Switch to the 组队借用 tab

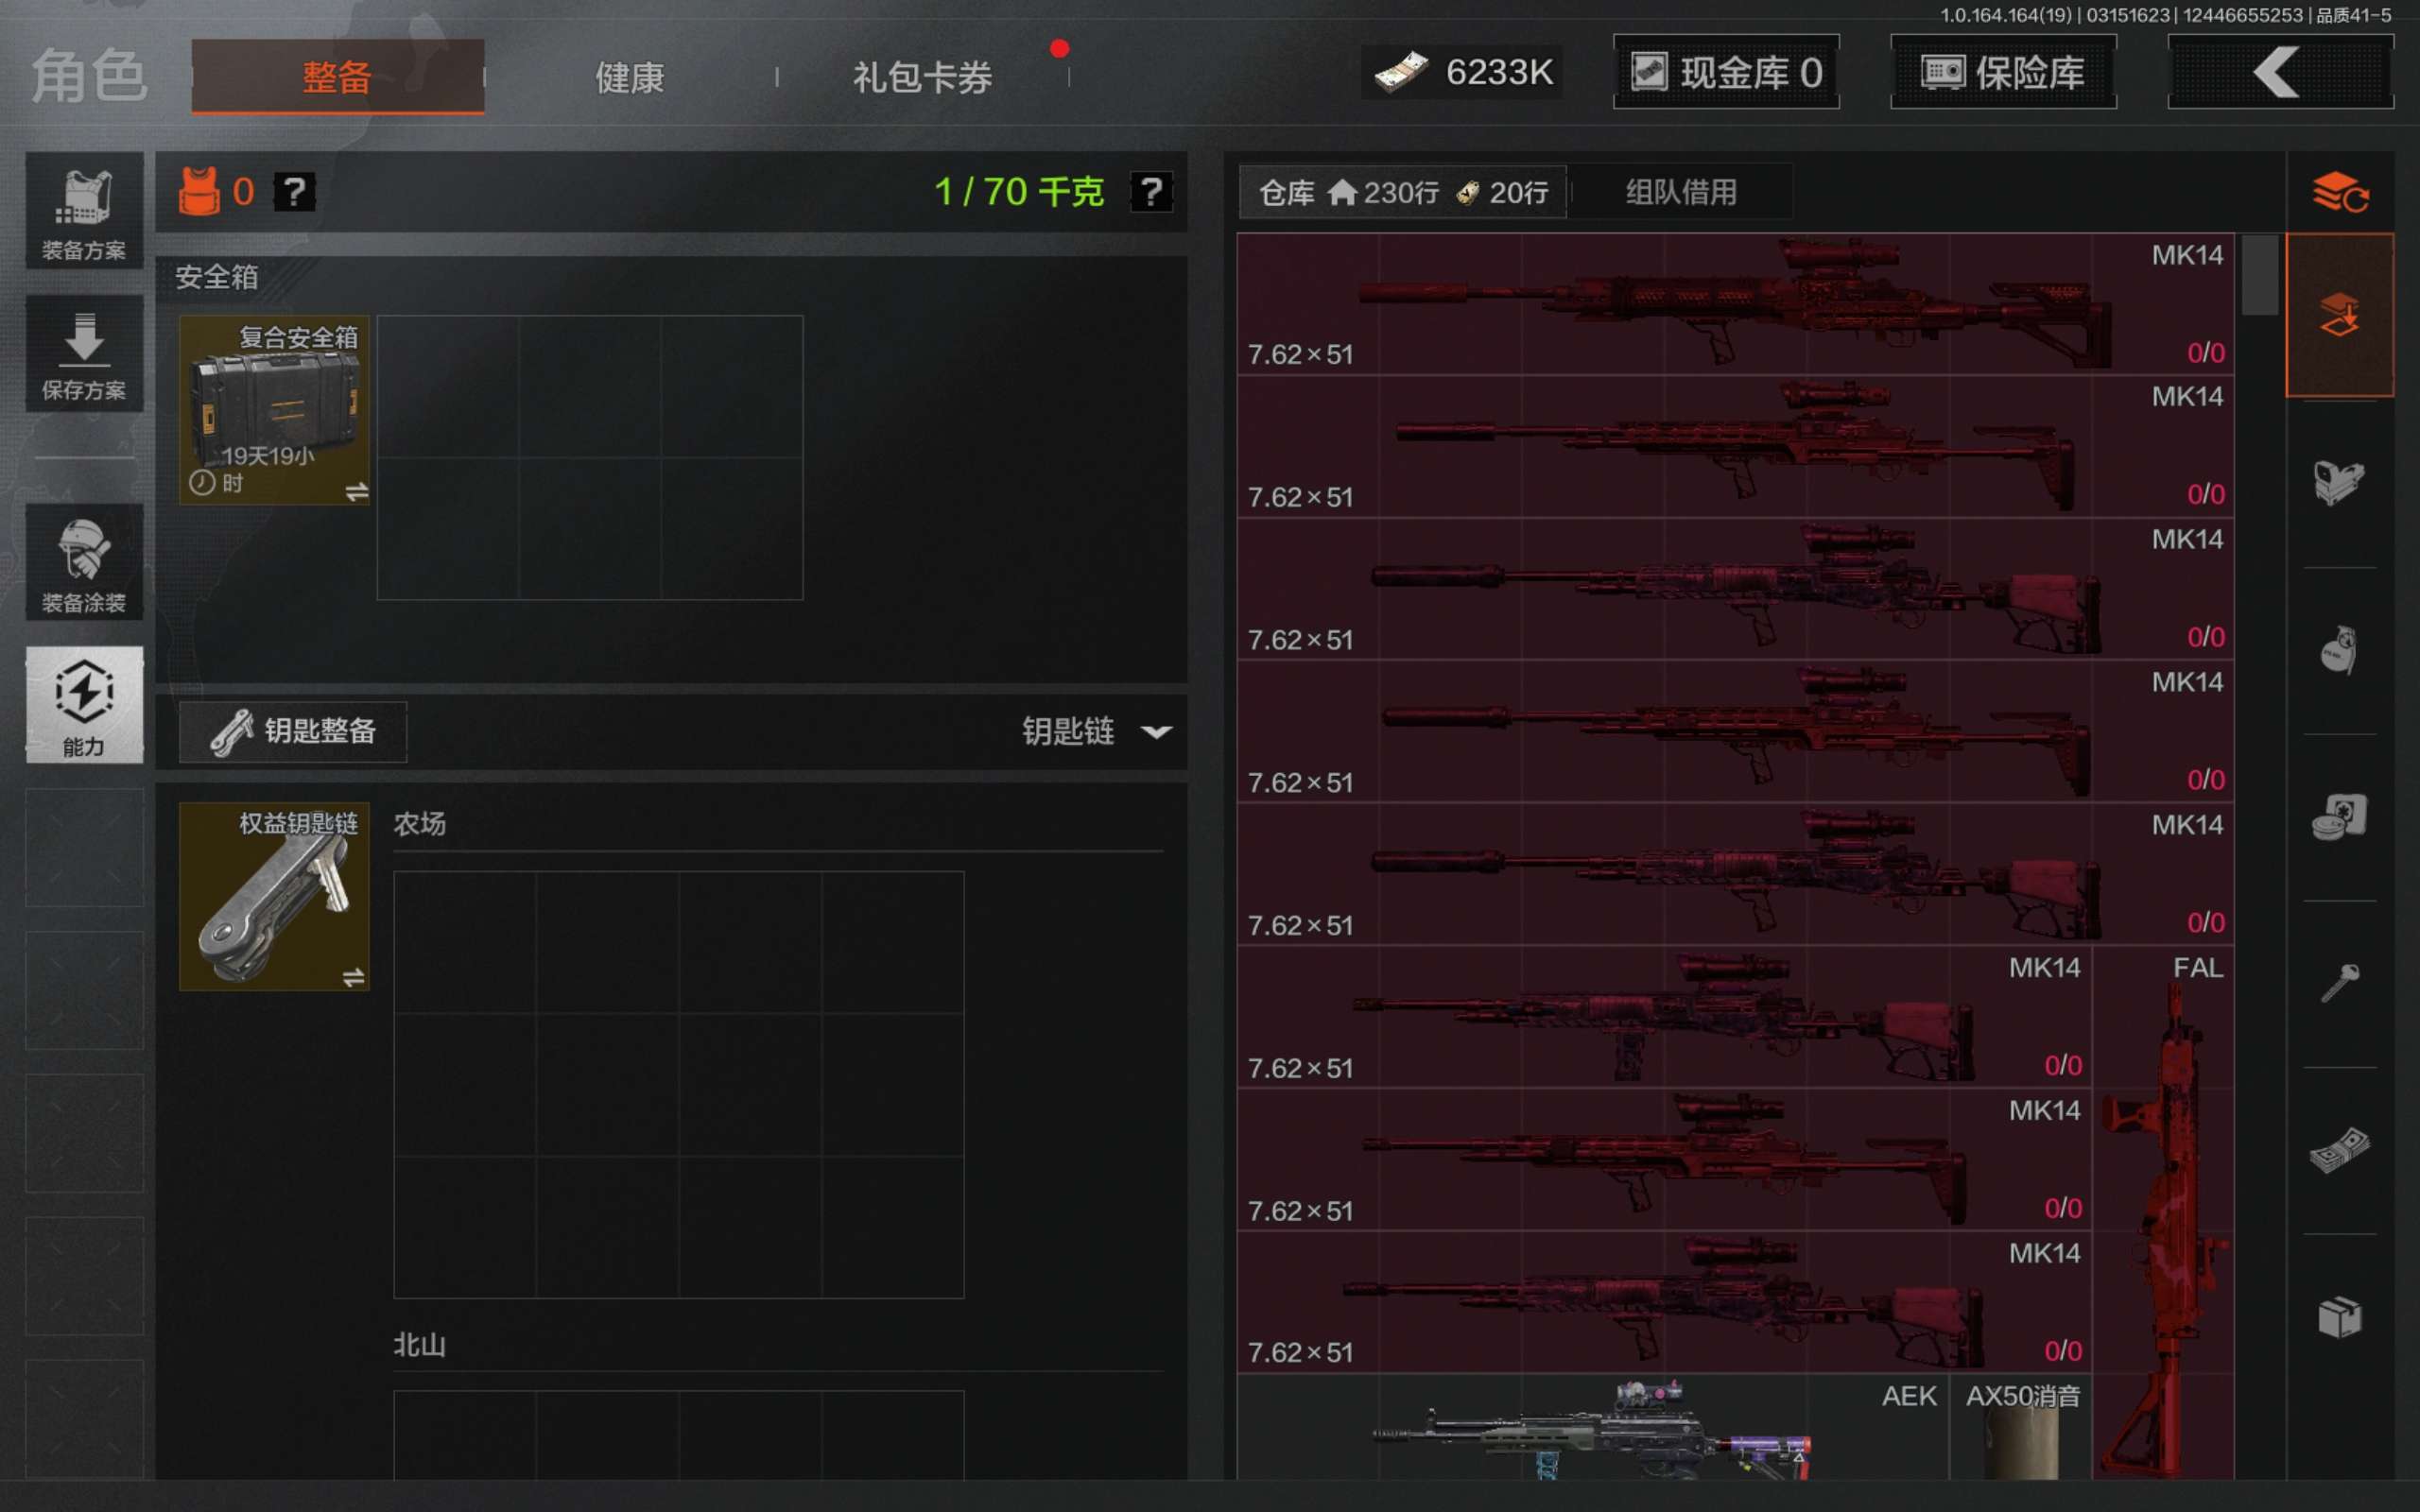pos(1680,192)
